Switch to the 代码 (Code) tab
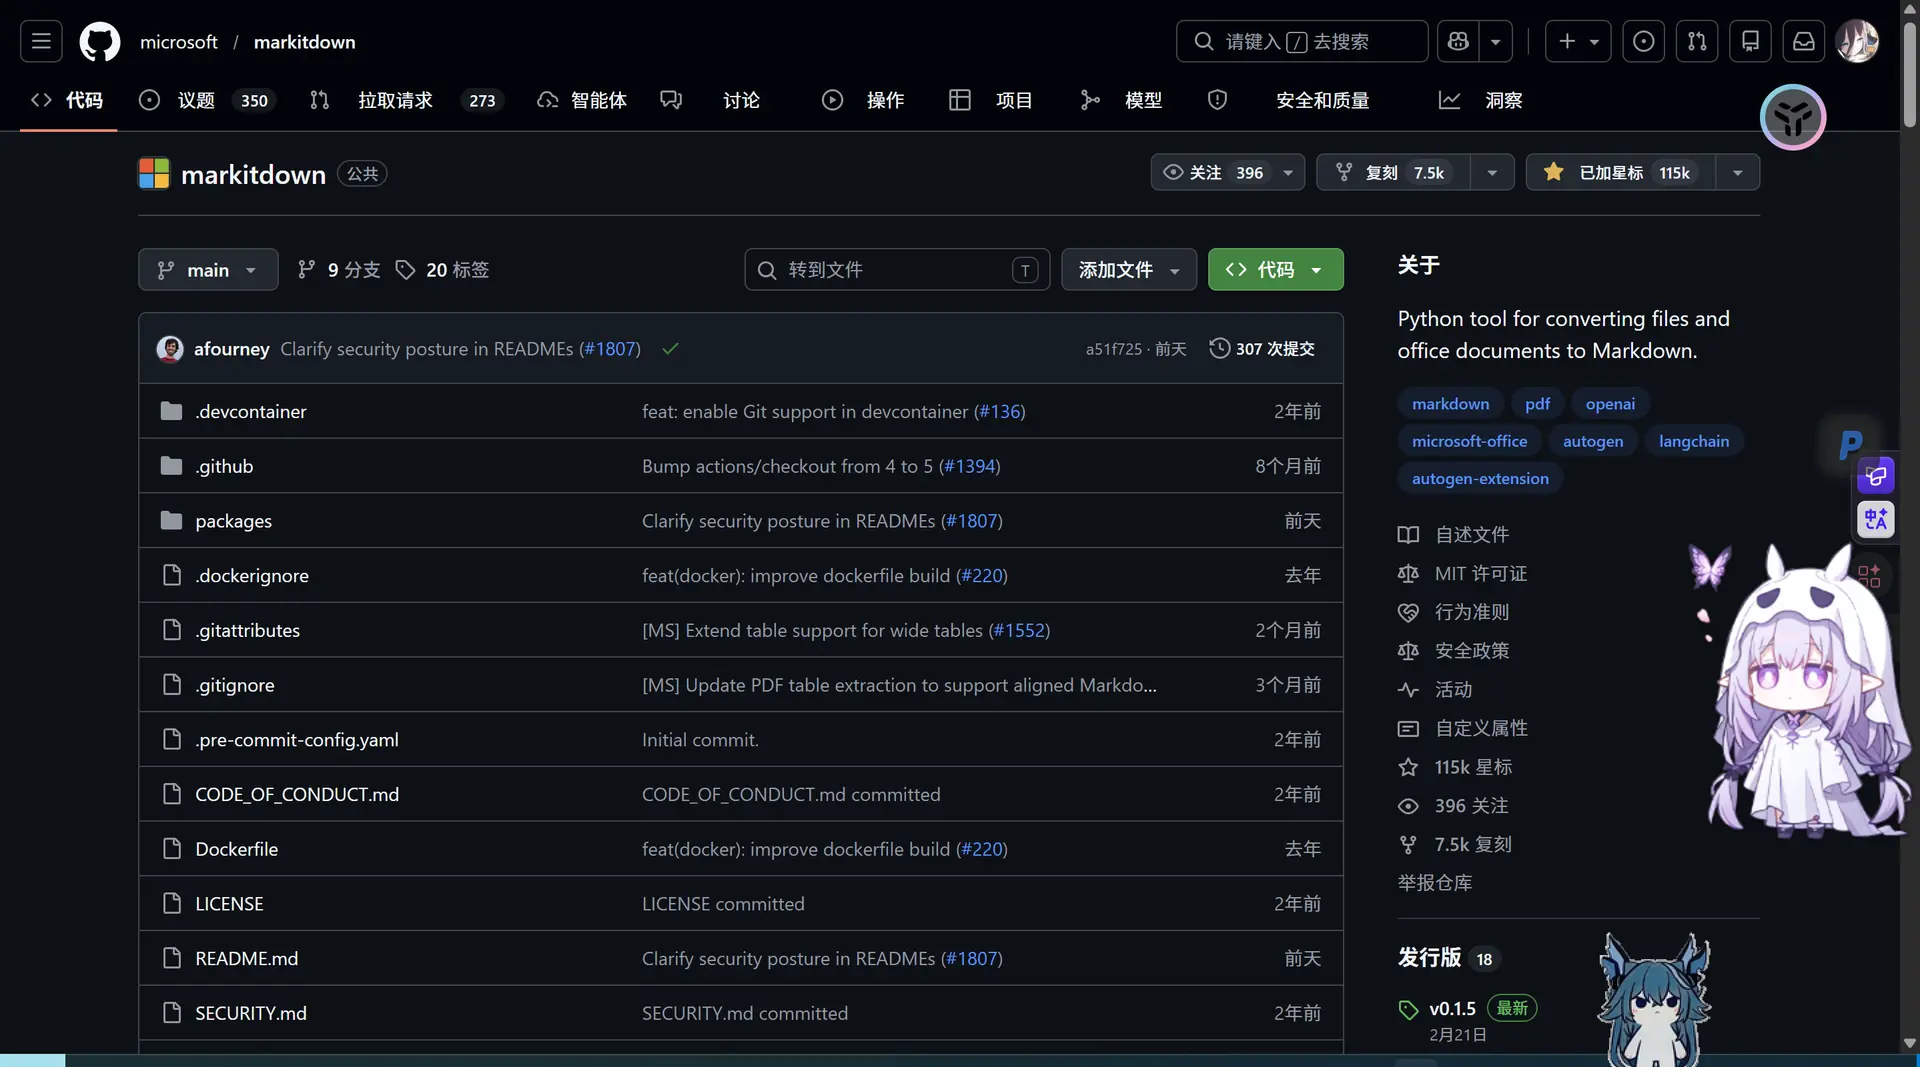The height and width of the screenshot is (1067, 1920). coord(68,100)
